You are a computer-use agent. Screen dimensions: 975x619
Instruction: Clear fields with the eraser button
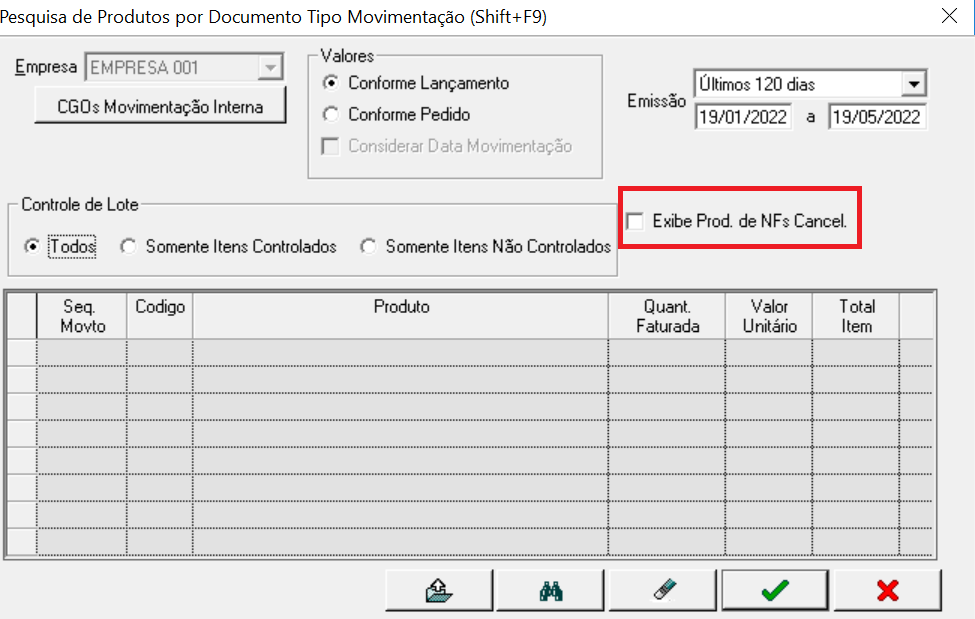point(663,590)
